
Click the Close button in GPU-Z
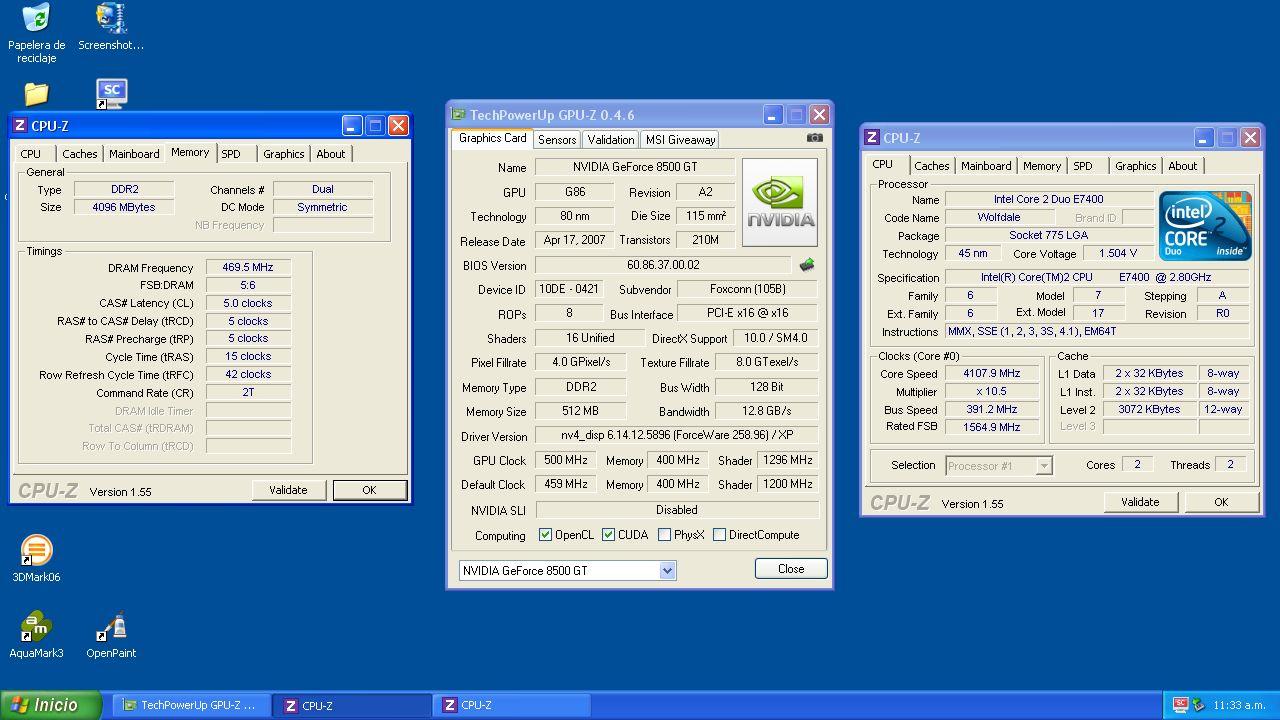point(791,569)
